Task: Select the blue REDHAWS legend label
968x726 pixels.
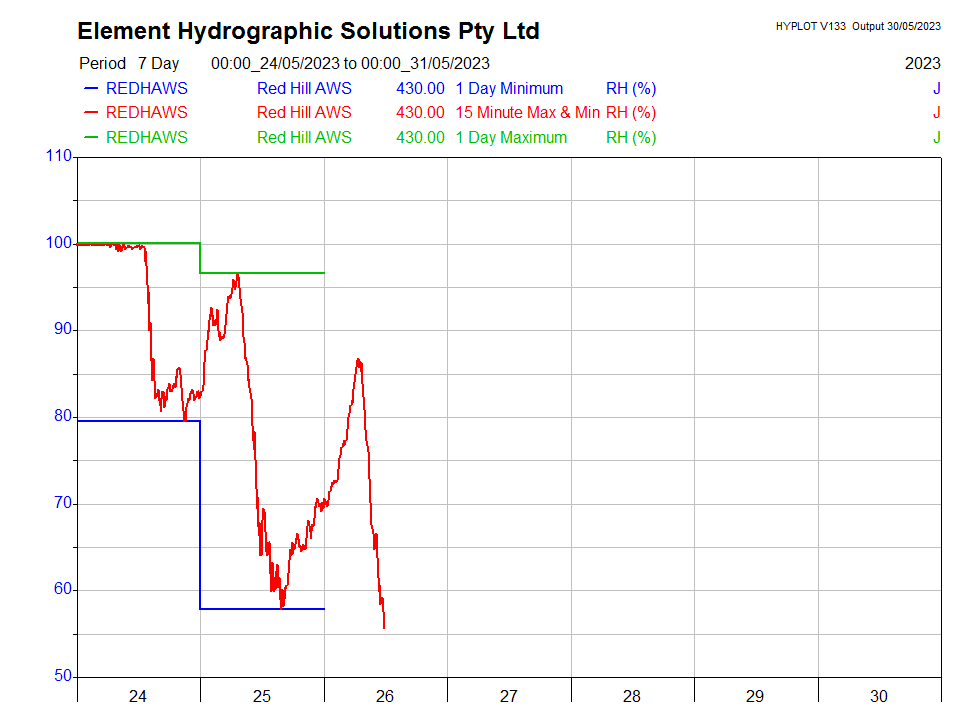Action: pyautogui.click(x=146, y=88)
